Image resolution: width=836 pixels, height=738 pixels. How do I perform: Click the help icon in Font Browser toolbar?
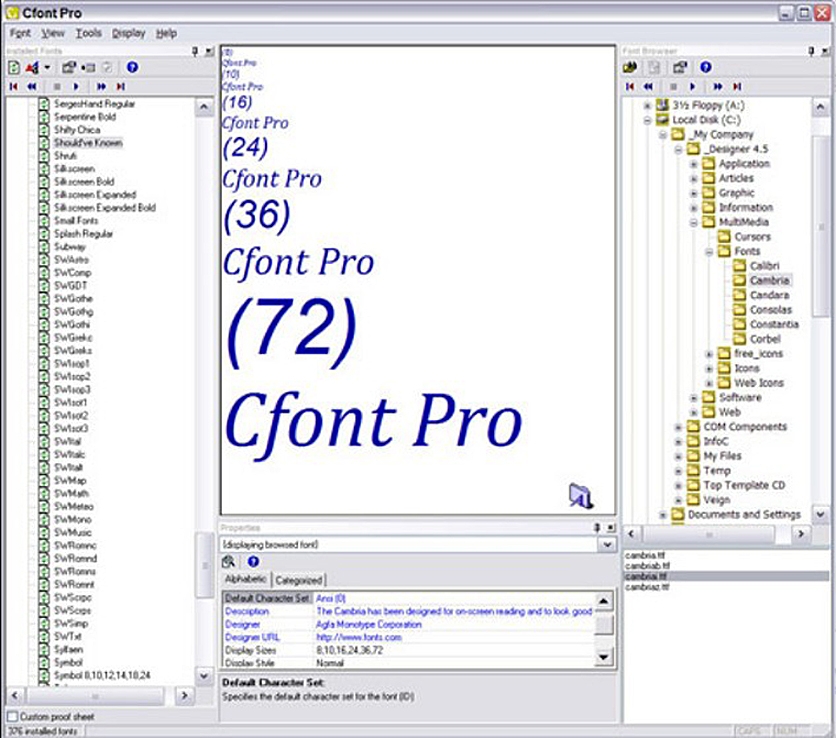tap(706, 67)
